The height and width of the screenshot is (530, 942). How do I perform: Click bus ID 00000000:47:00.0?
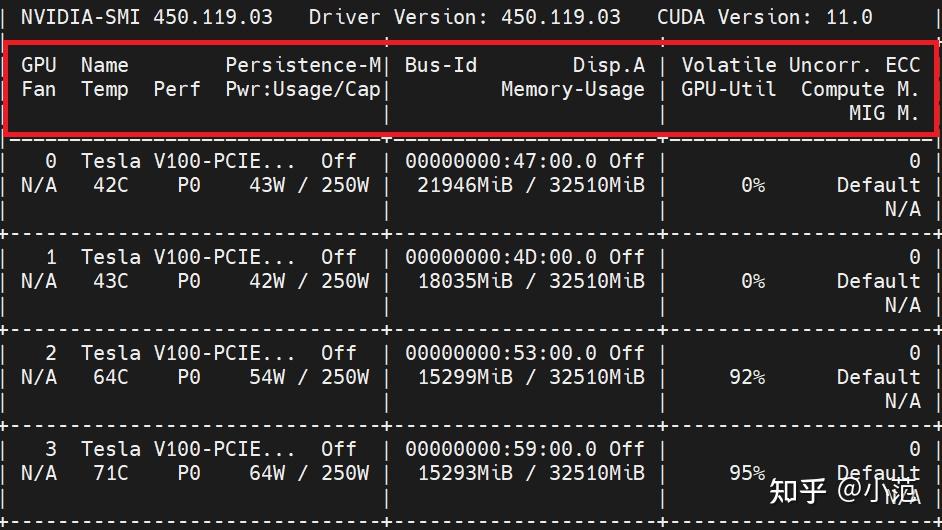pyautogui.click(x=500, y=161)
